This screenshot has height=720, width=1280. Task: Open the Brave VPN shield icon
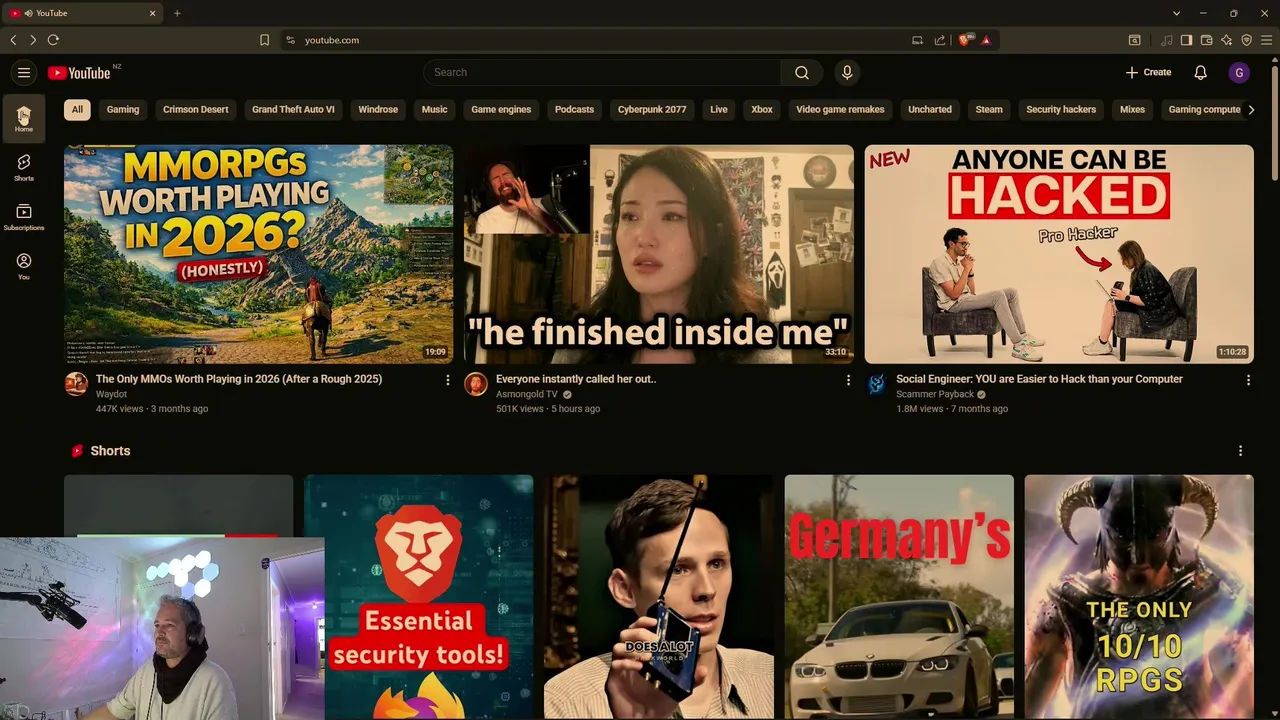tap(1246, 40)
